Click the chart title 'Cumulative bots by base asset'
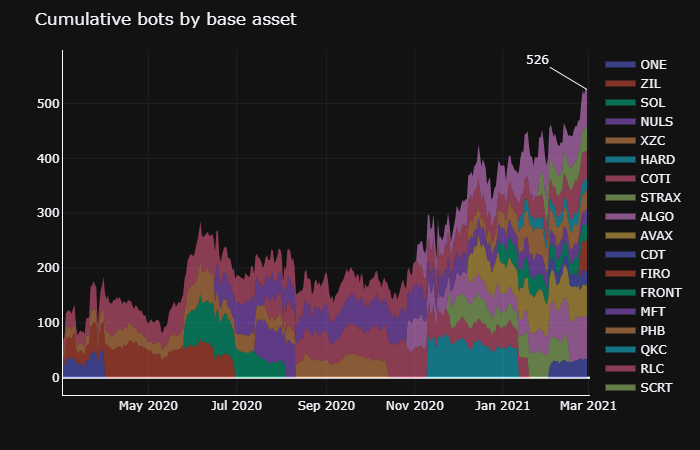This screenshot has height=450, width=700. [x=165, y=20]
